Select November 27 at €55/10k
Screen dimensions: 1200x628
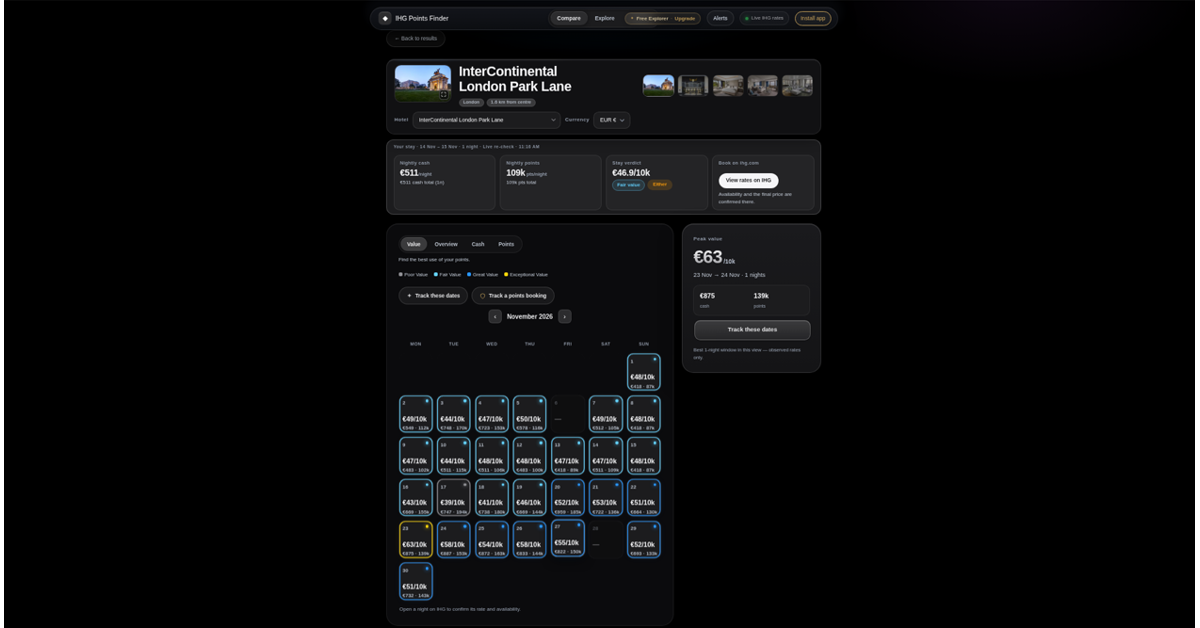point(568,538)
